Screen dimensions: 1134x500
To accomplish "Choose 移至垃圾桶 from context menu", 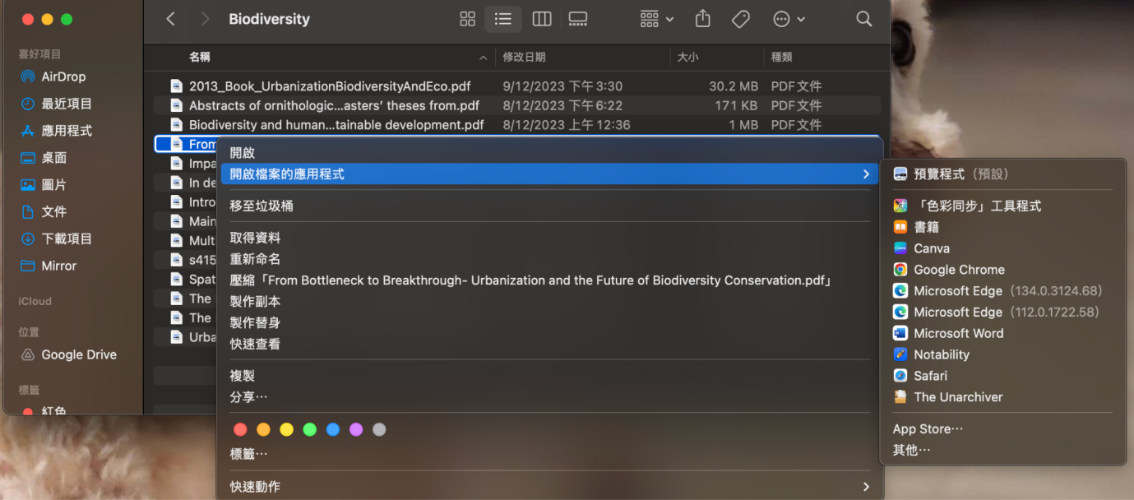I will pos(261,205).
